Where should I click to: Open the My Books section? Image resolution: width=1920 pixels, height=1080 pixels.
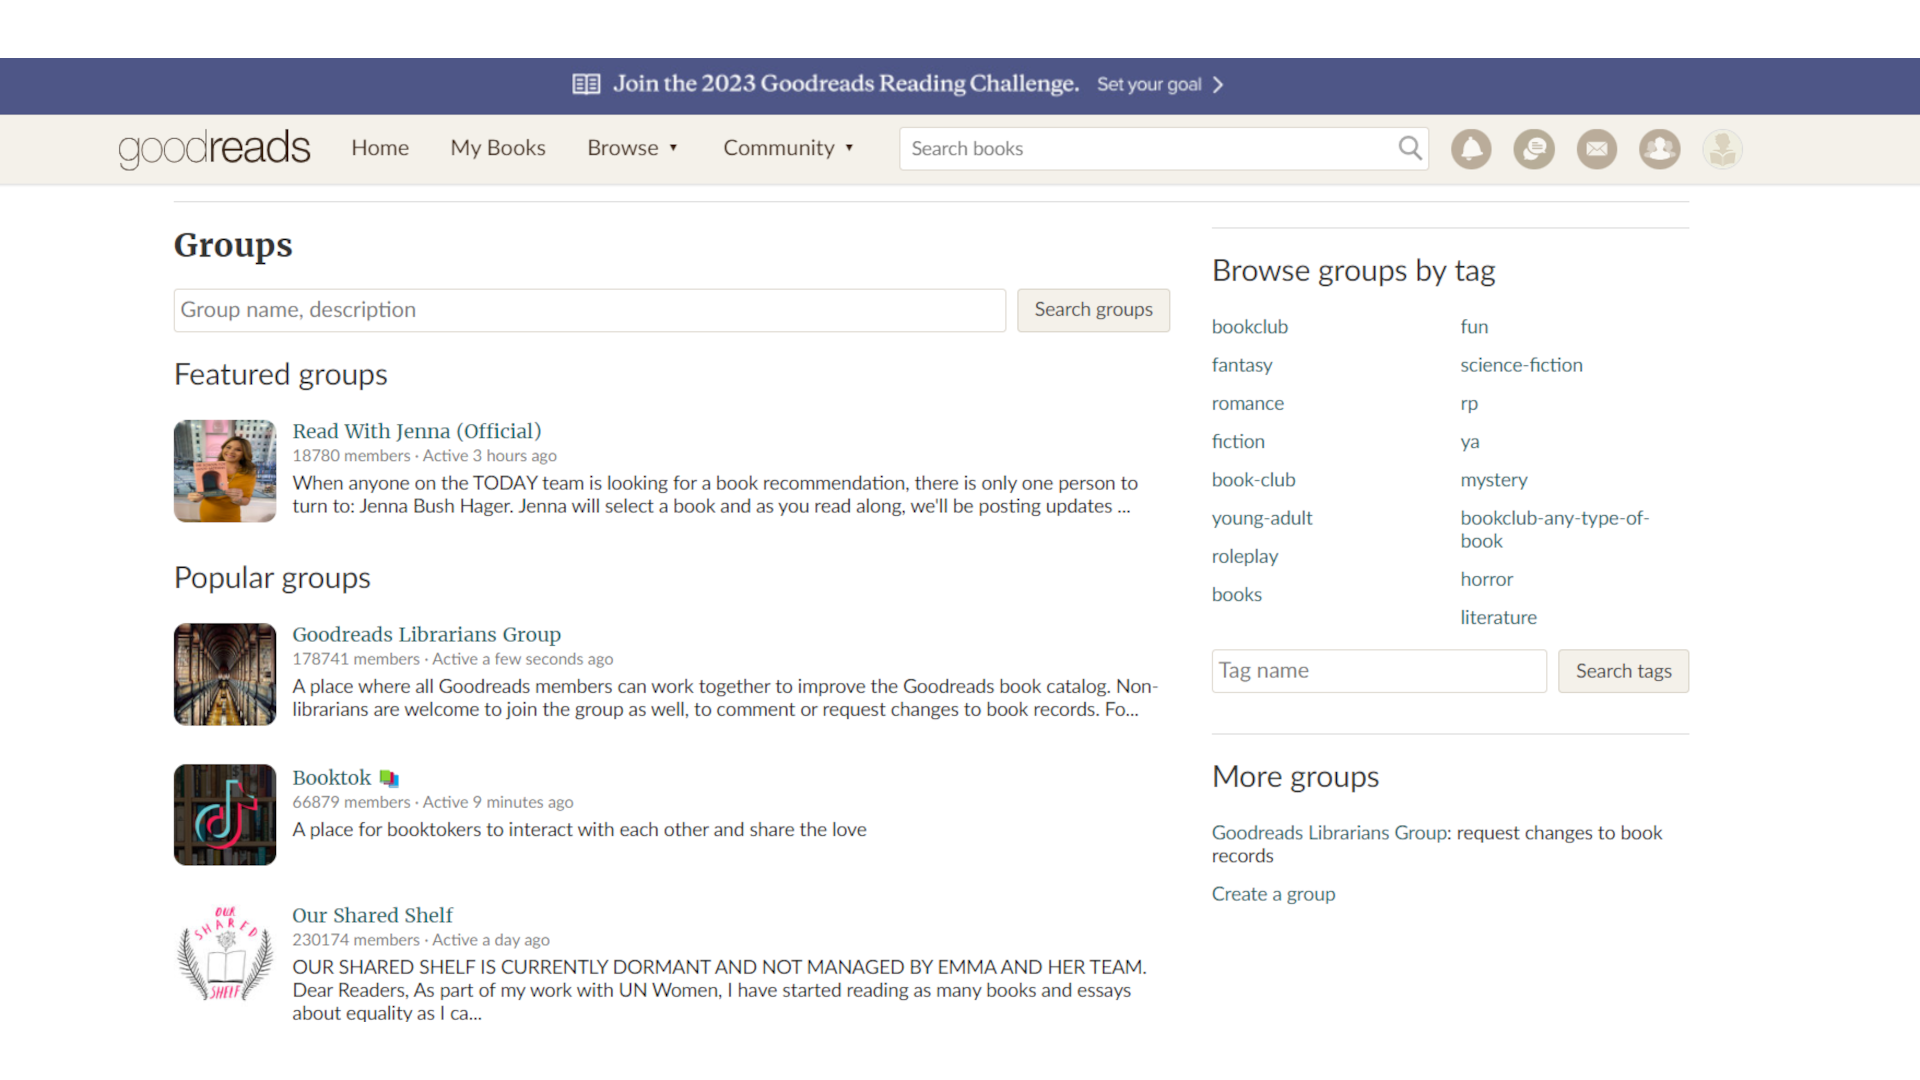[497, 148]
